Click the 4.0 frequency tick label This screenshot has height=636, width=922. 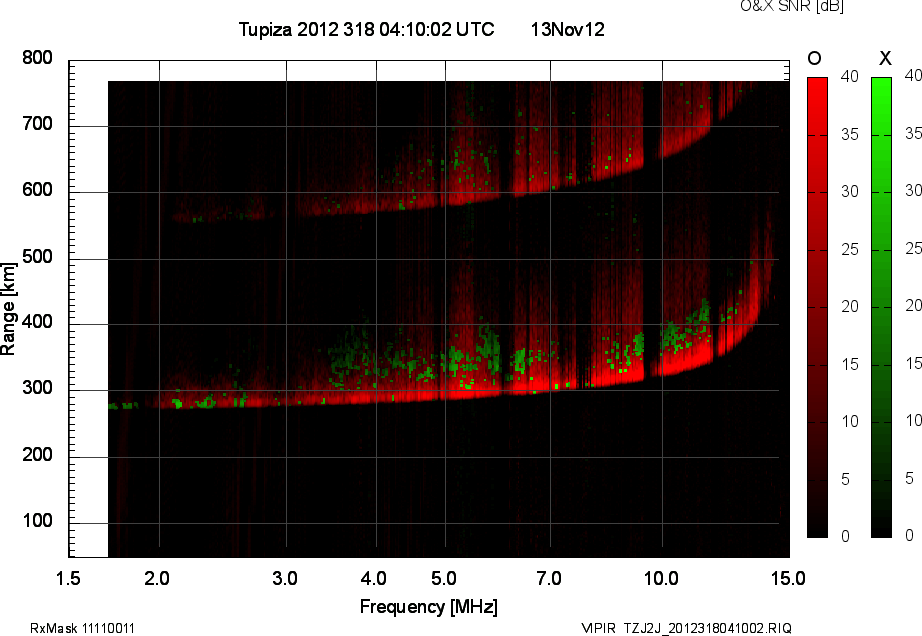pos(373,578)
